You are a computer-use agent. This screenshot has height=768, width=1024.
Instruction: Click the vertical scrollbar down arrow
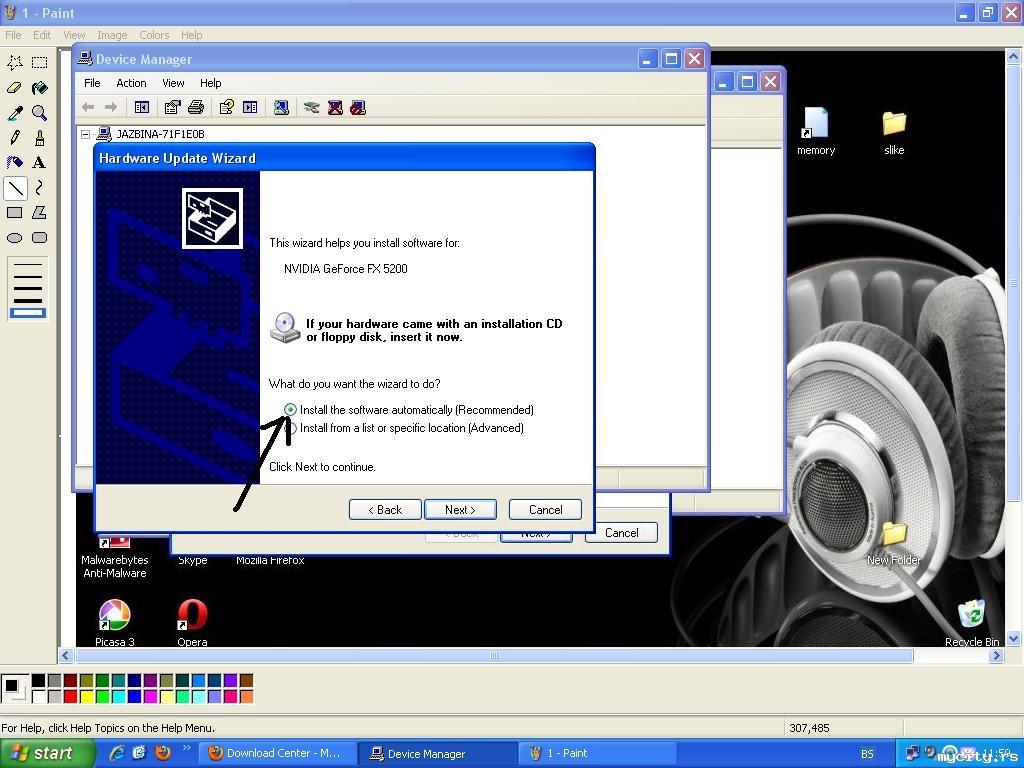pyautogui.click(x=1014, y=638)
